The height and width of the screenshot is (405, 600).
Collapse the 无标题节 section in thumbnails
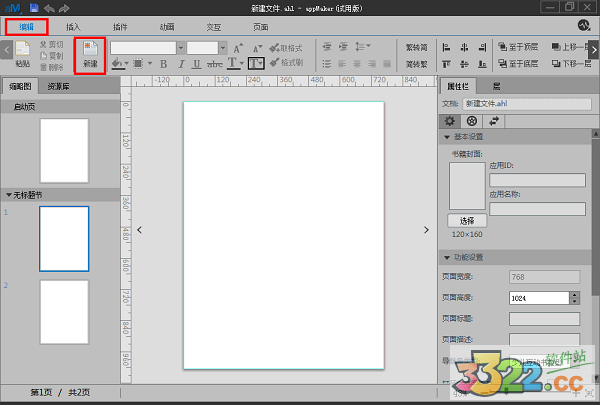tap(9, 194)
